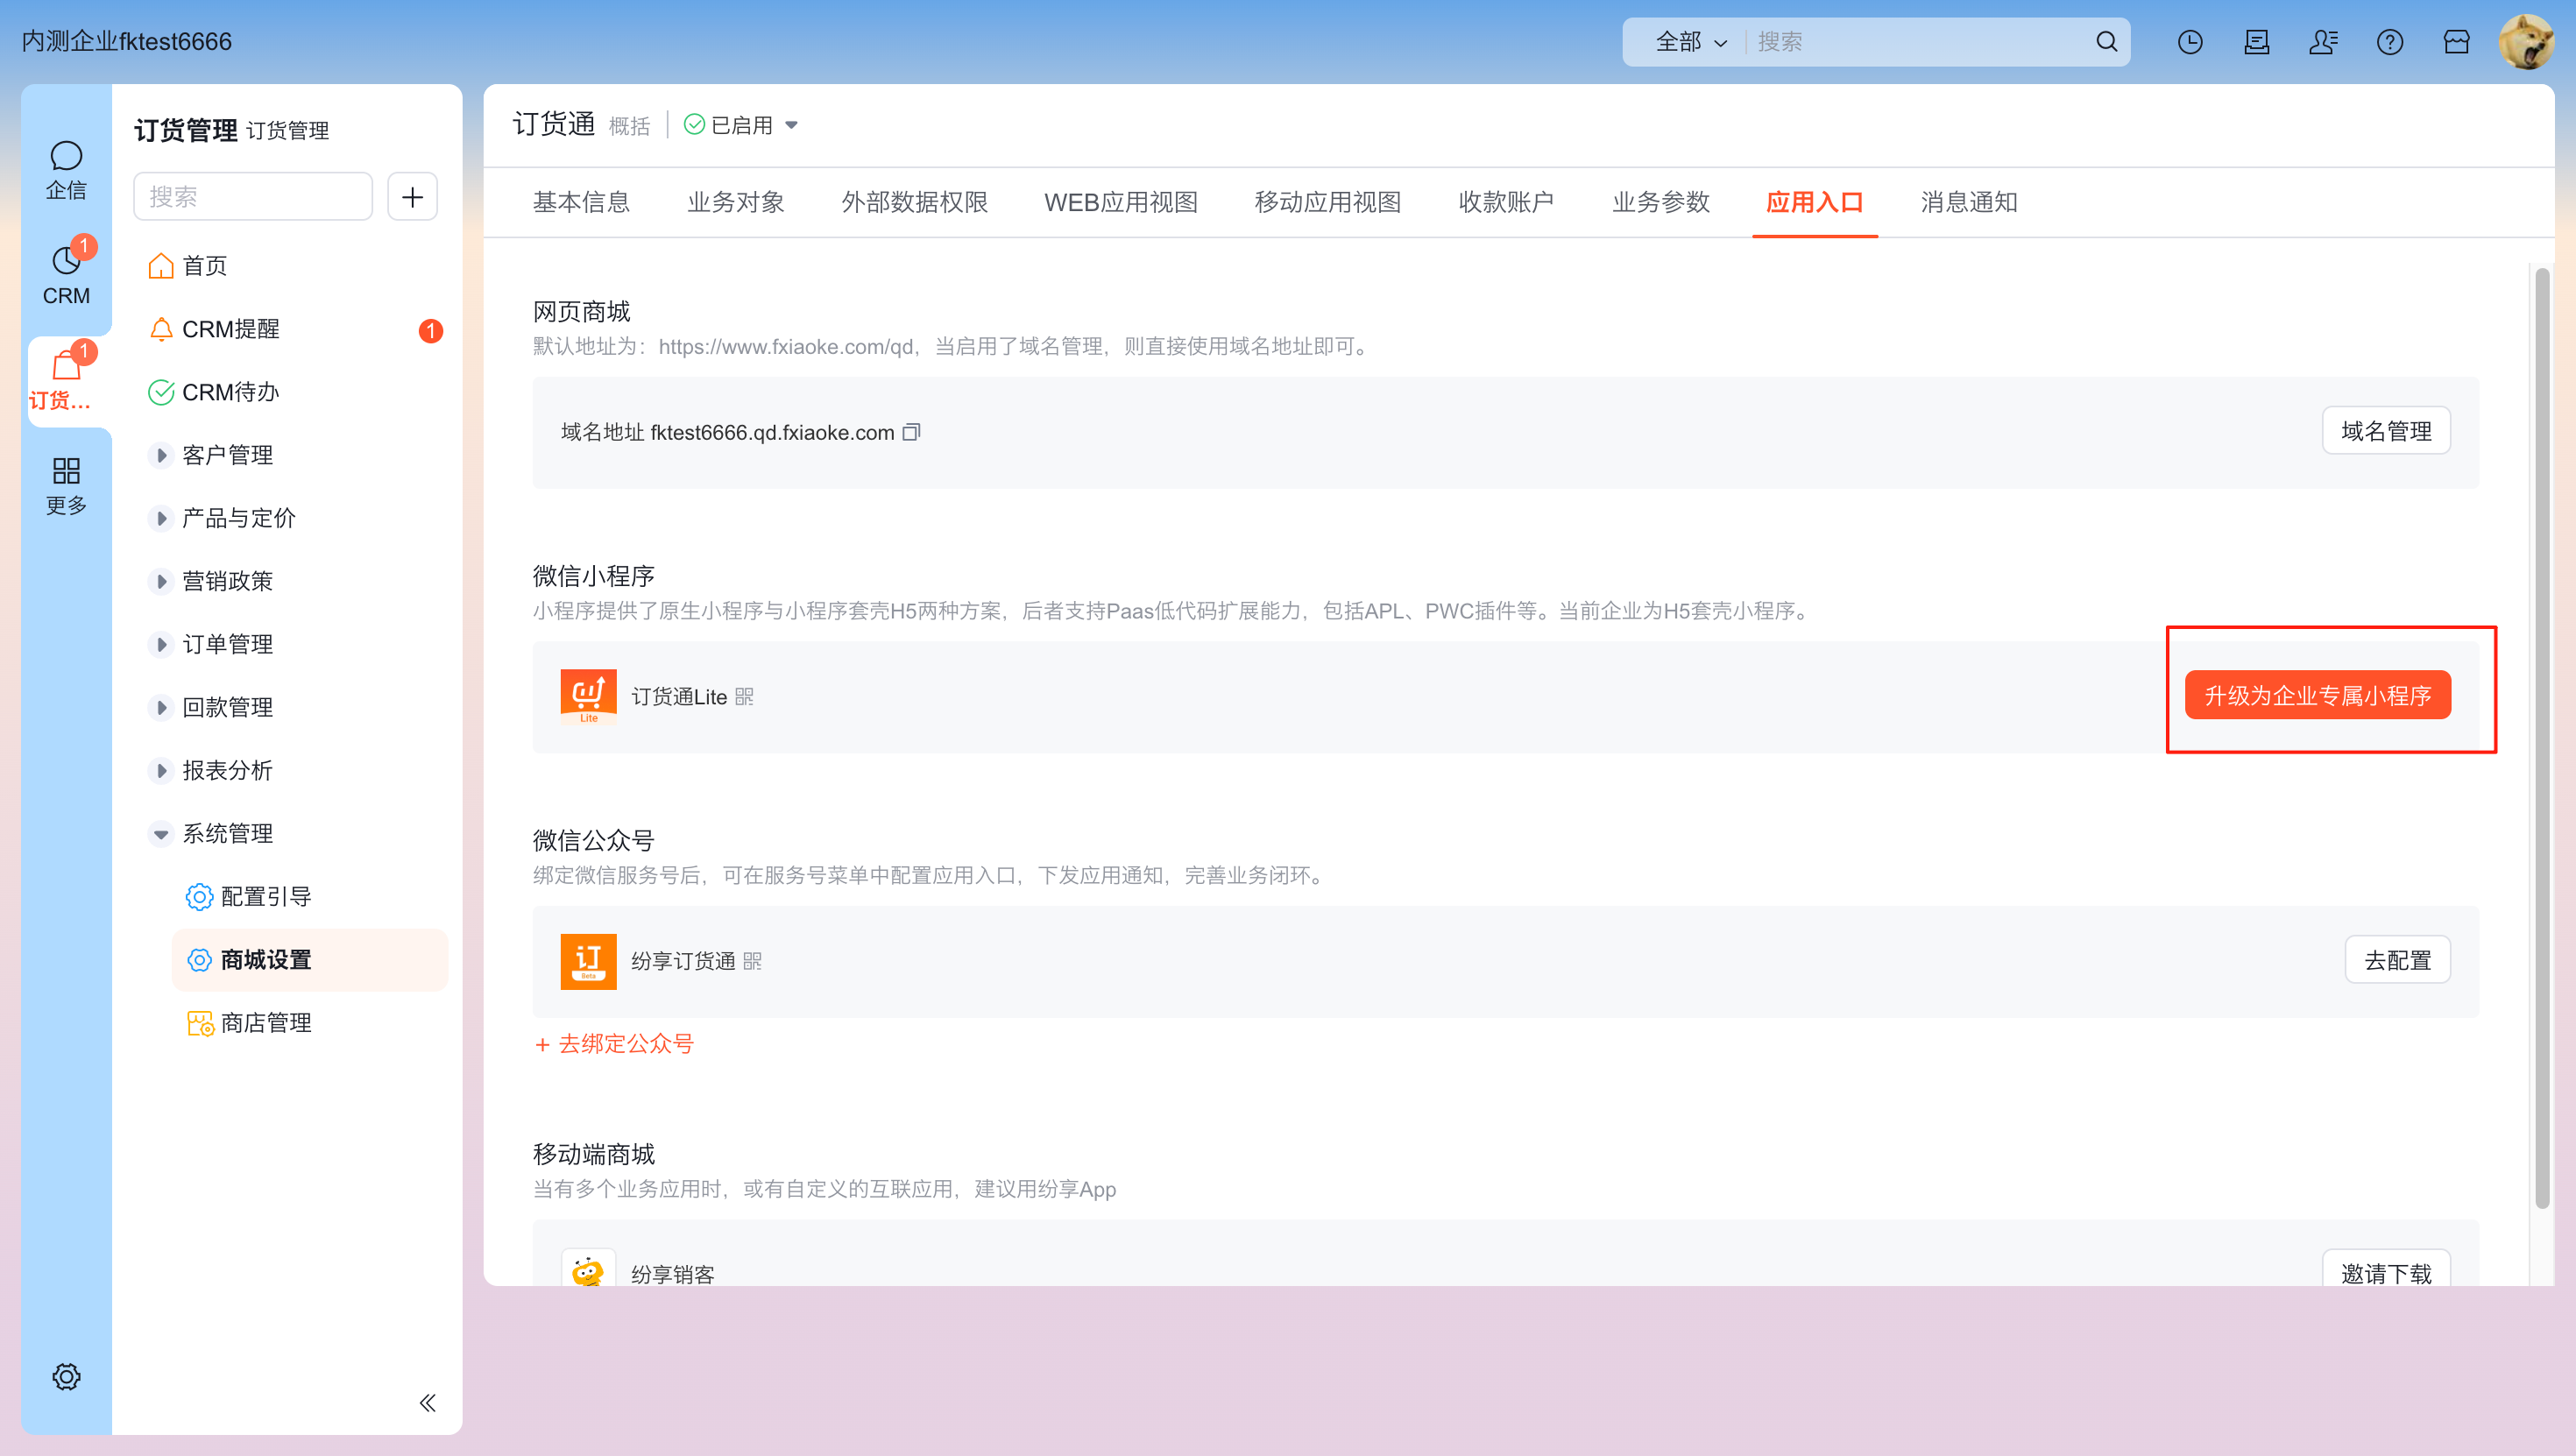Expand the 客户管理 tree node
The image size is (2576, 1456).
click(161, 455)
